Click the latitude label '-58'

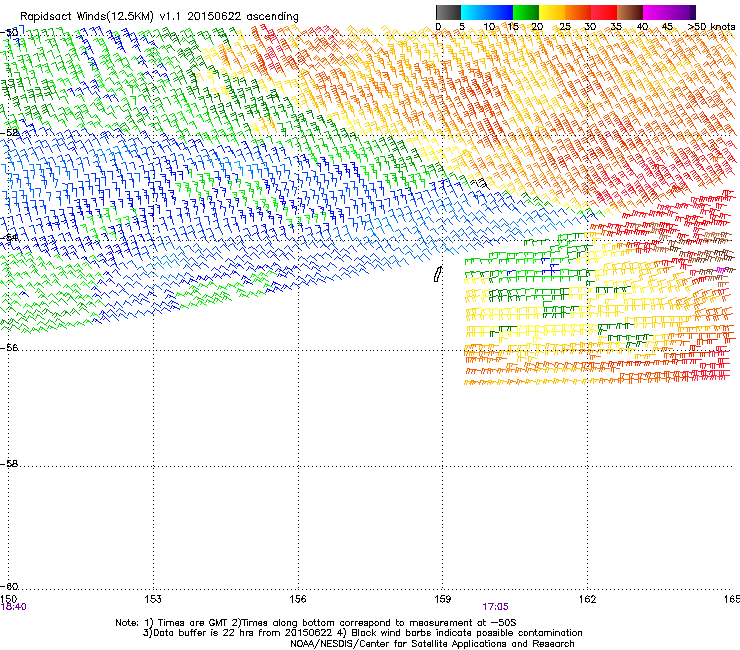(9, 464)
